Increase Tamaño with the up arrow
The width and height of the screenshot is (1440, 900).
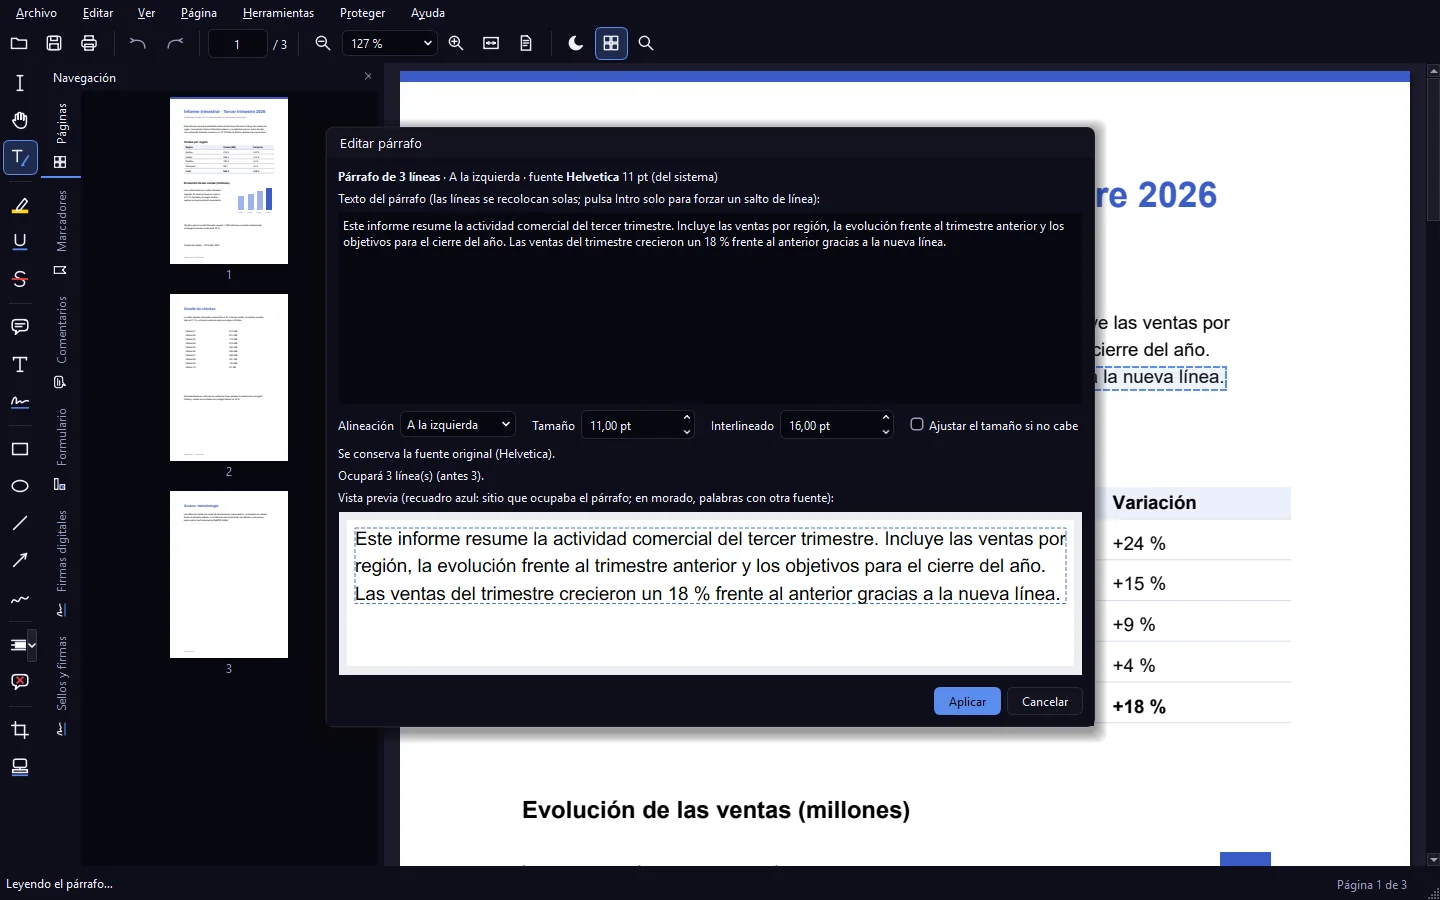click(x=686, y=418)
